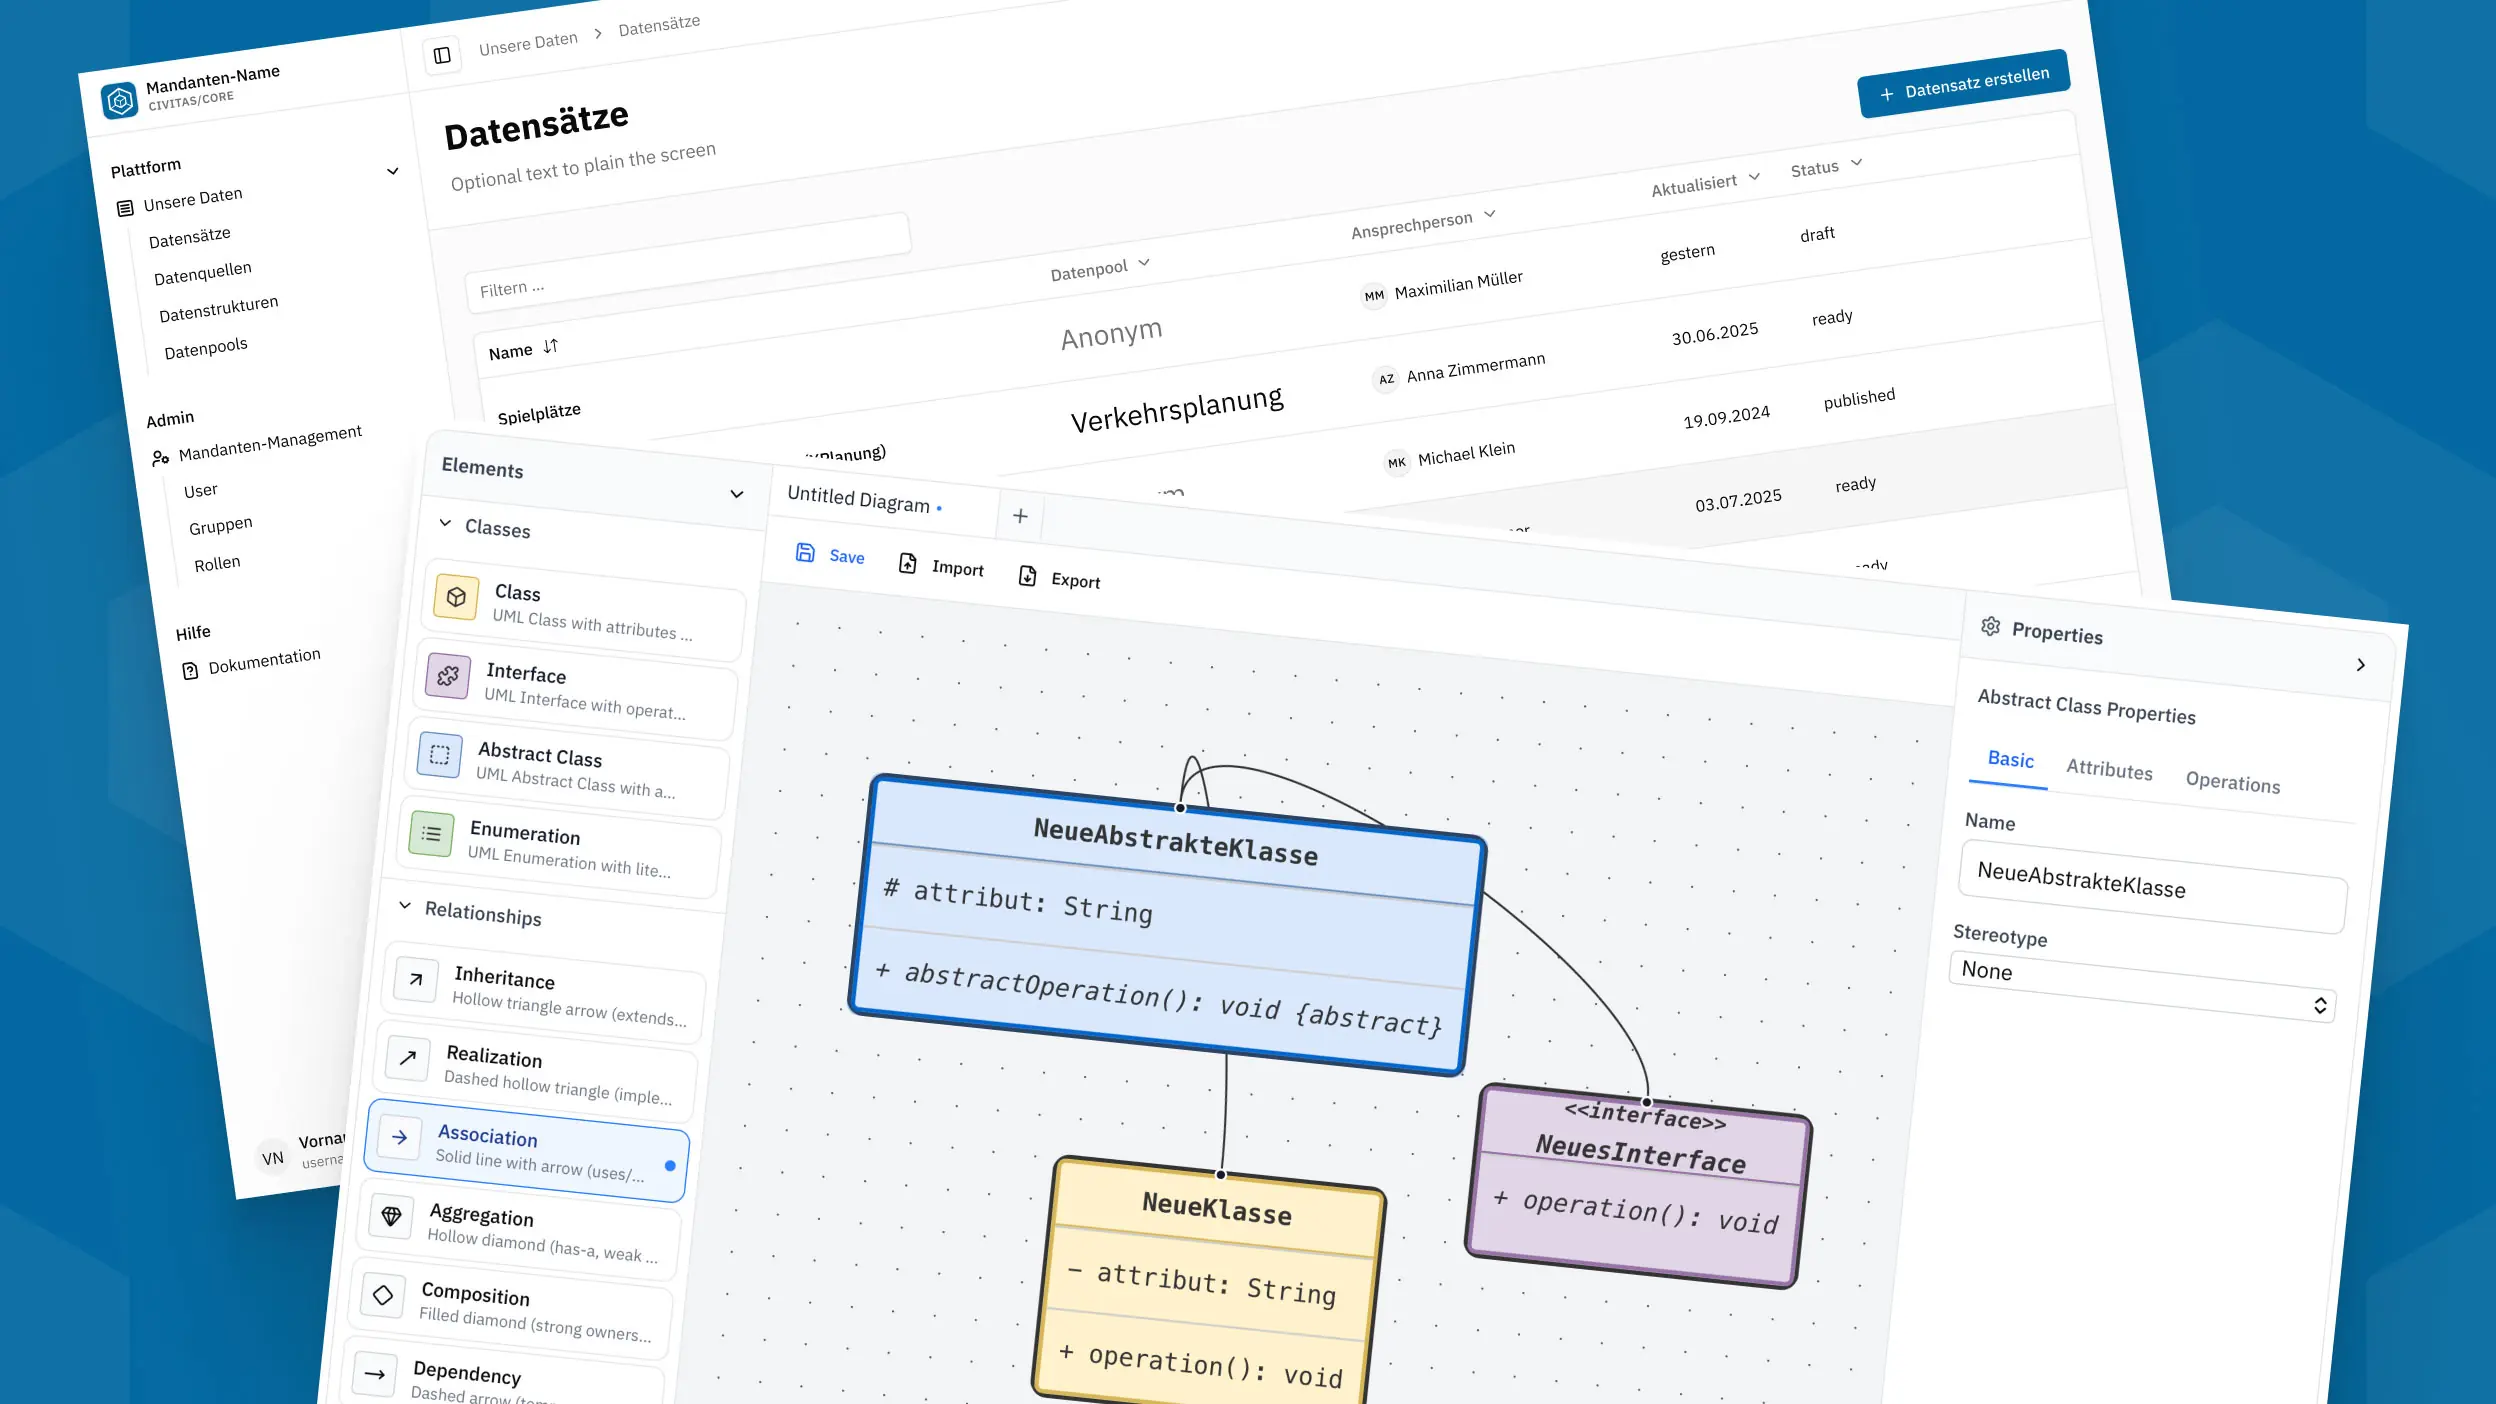
Task: Switch to the Operations tab
Action: pyautogui.click(x=2233, y=782)
